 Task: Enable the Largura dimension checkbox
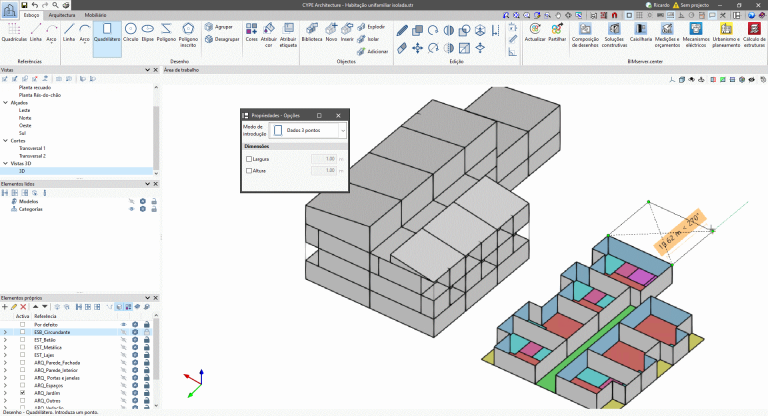click(x=249, y=159)
